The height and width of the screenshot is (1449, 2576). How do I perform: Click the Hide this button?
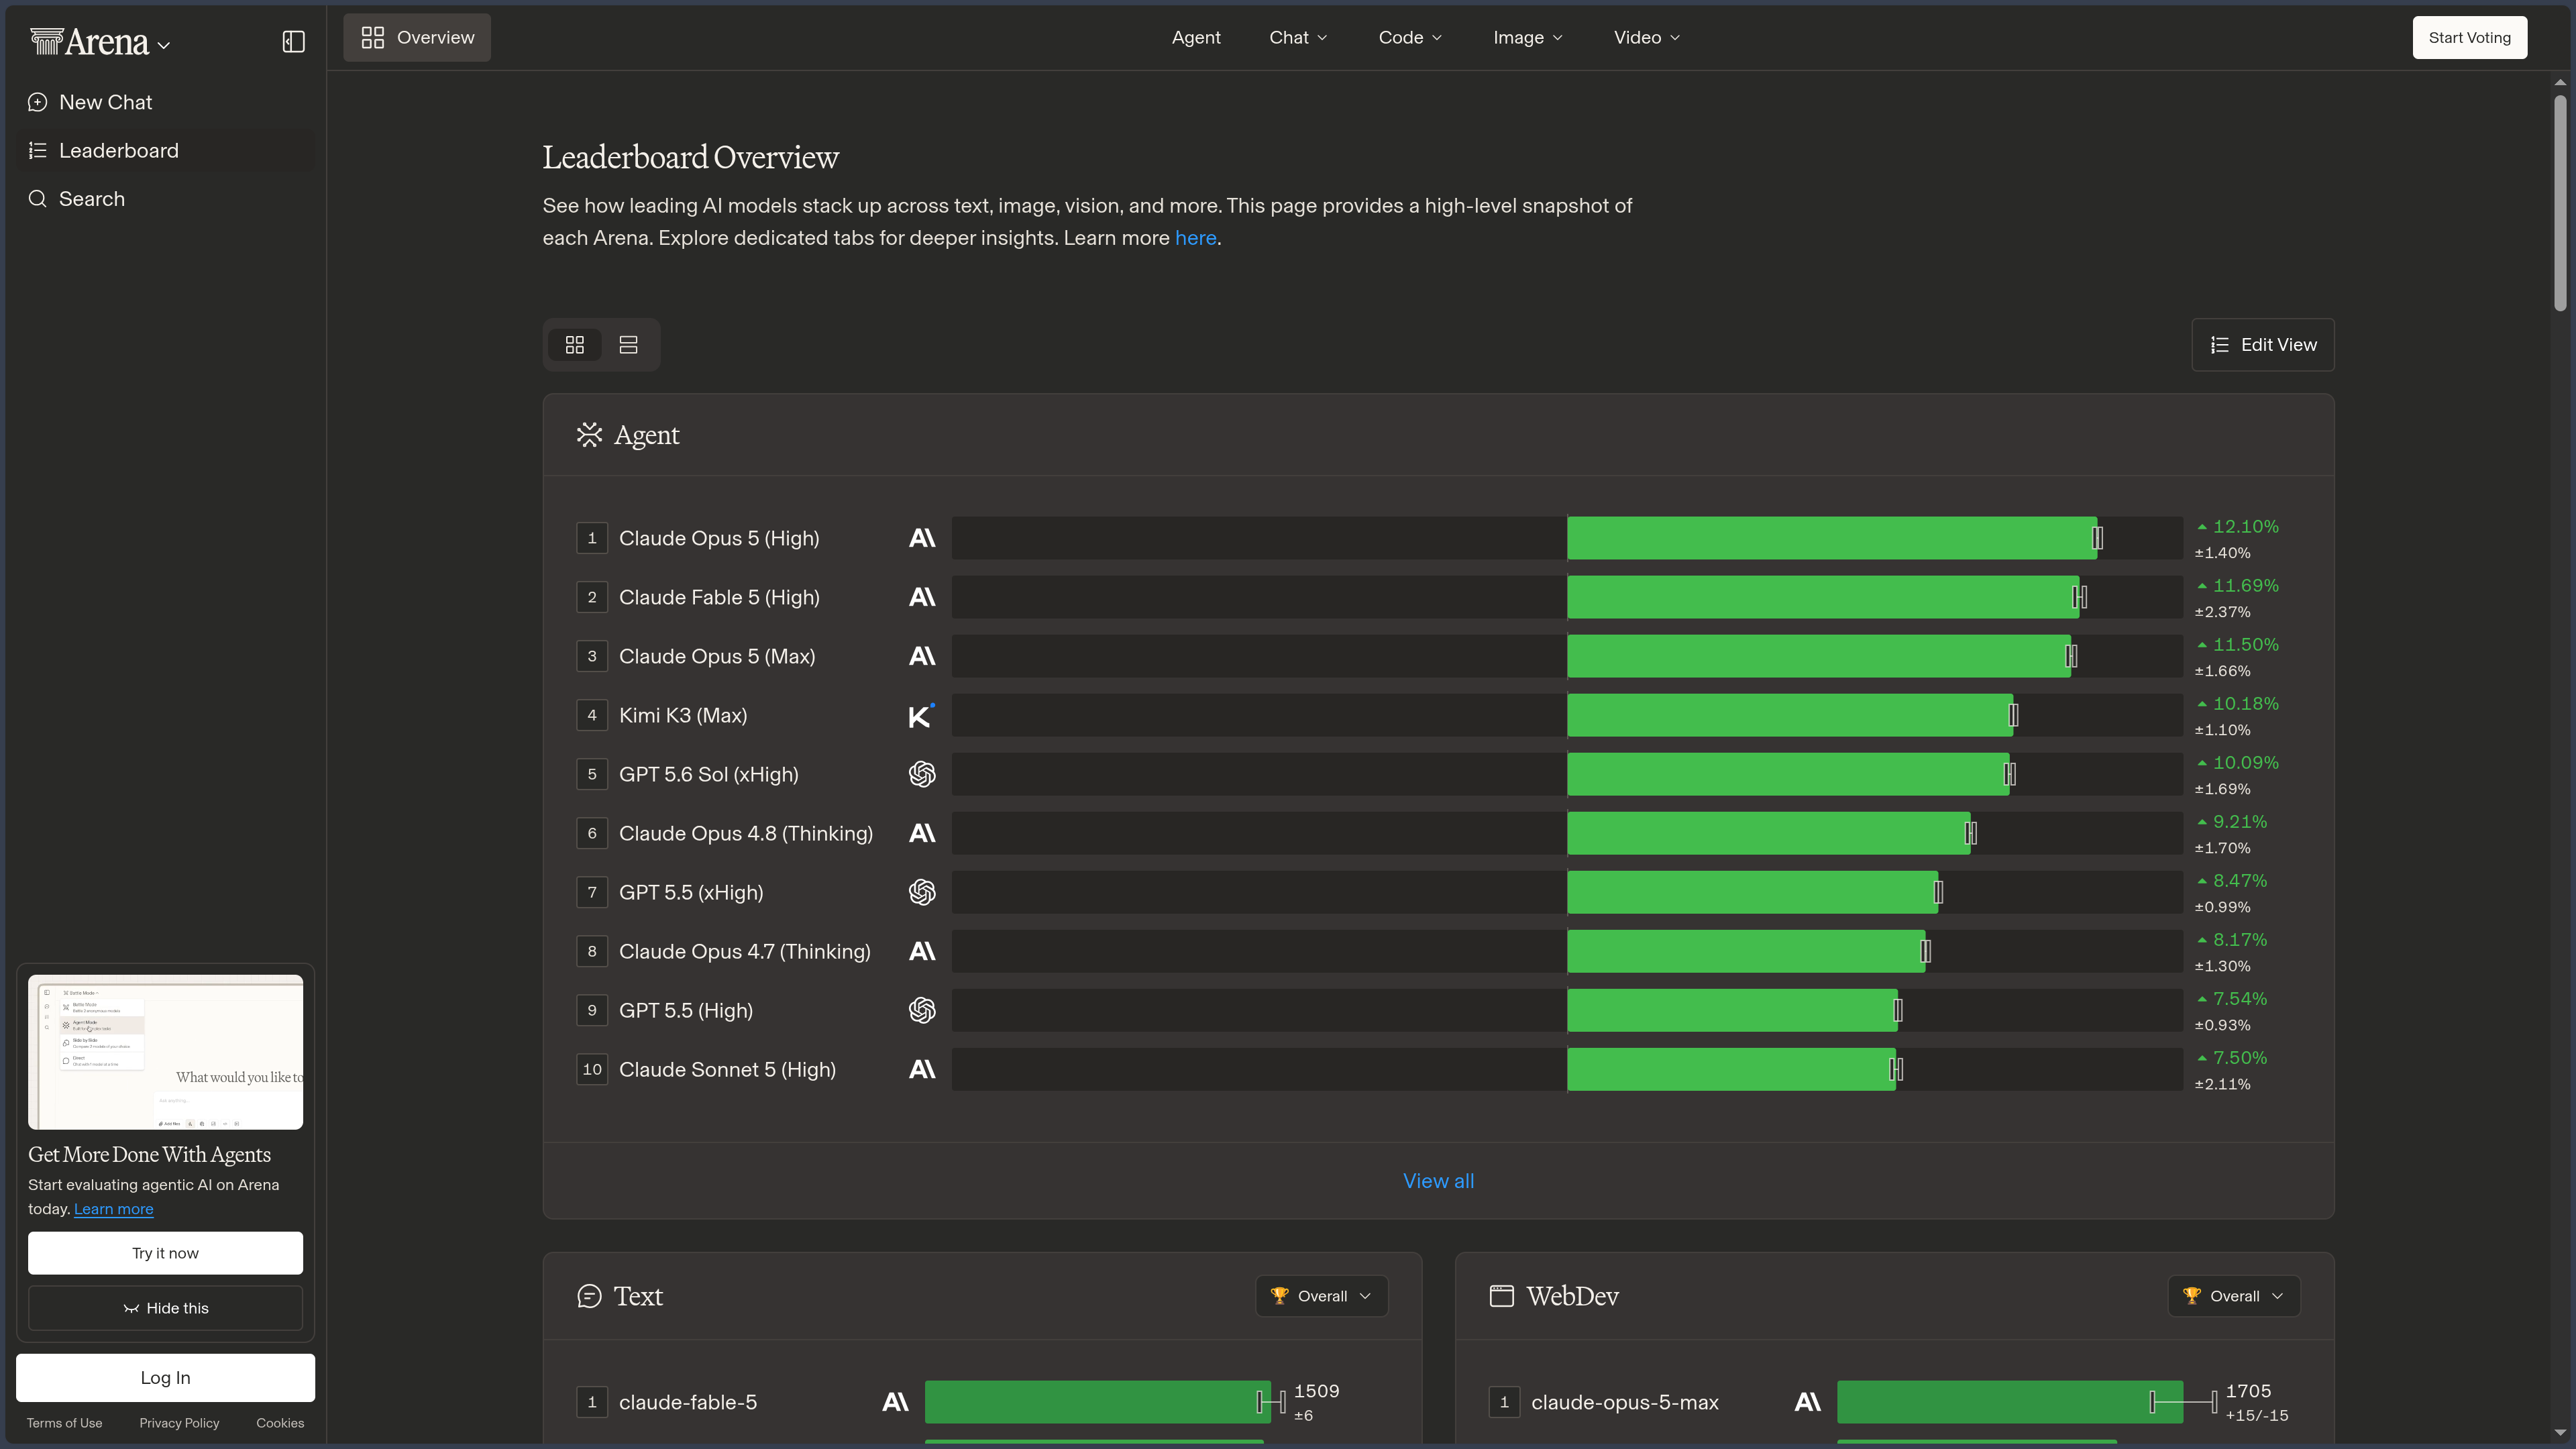pos(165,1308)
